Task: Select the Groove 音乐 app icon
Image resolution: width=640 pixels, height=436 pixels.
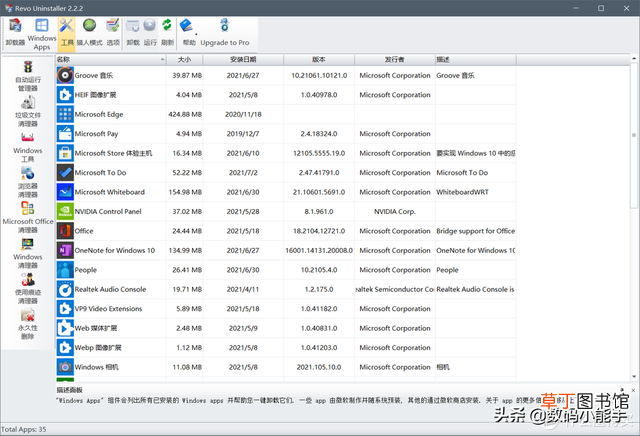Action: pos(65,76)
